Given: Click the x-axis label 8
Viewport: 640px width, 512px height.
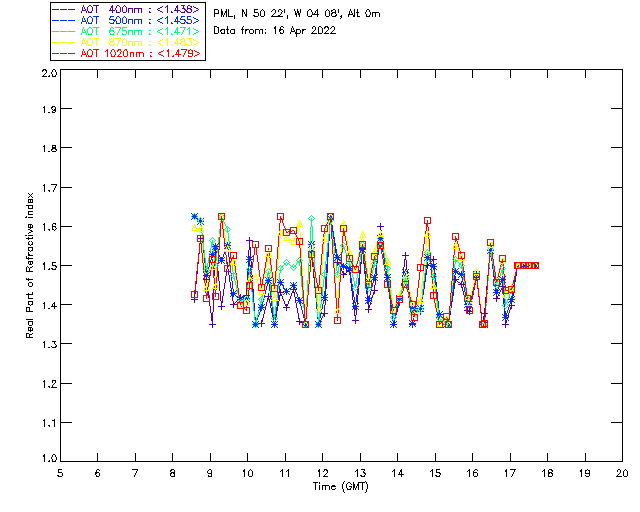Looking at the screenshot, I should [173, 473].
